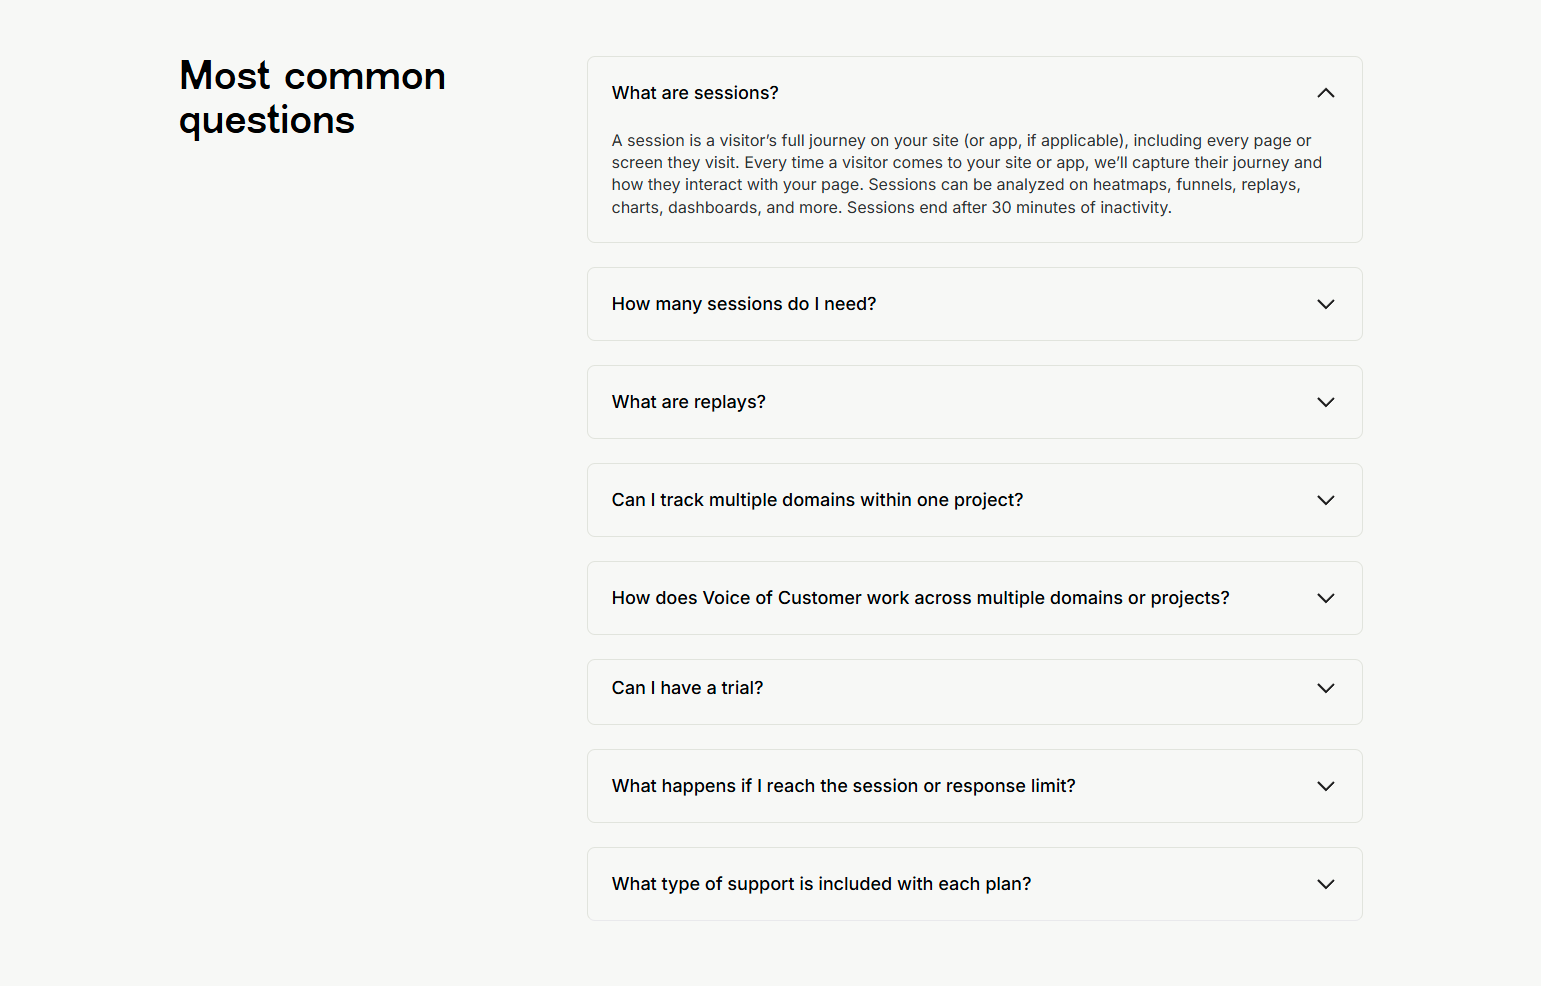Expand "Can I track multiple domains within one project?"
The width and height of the screenshot is (1541, 986).
[x=974, y=500]
